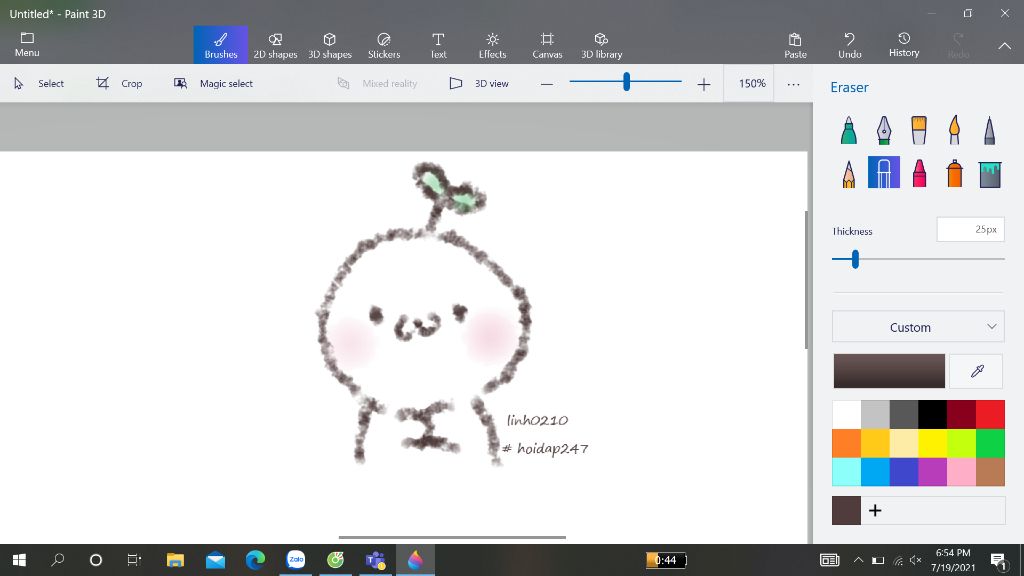1024x576 pixels.
Task: Open the 2D shapes tab
Action: point(275,45)
